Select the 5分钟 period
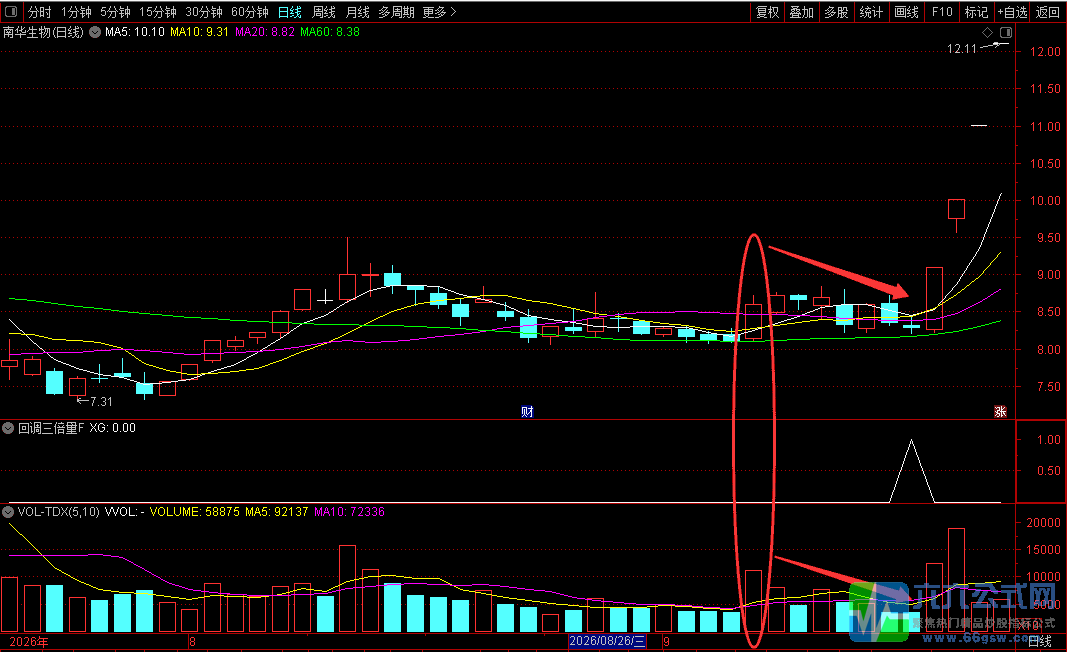Viewport: 1067px width, 652px height. pos(115,12)
